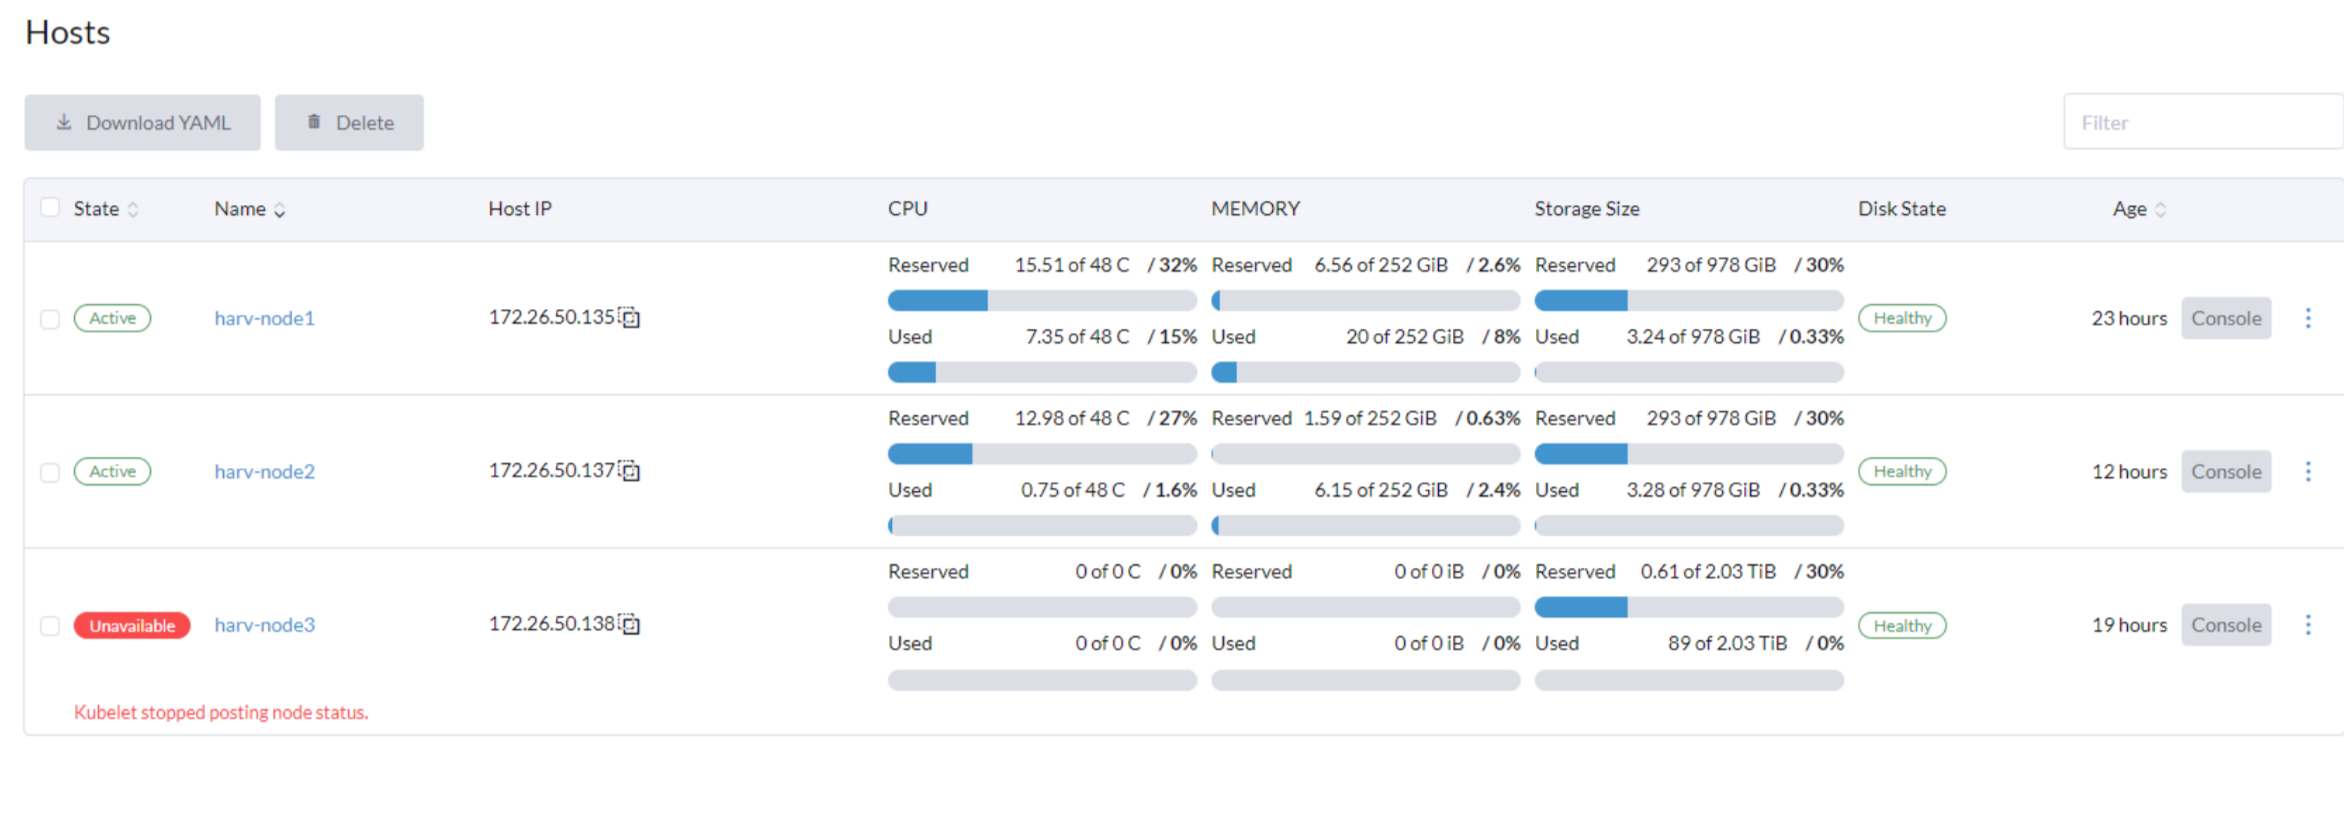Check the select-all checkbox in the header
Screen dimensions: 2344x830
pos(49,206)
